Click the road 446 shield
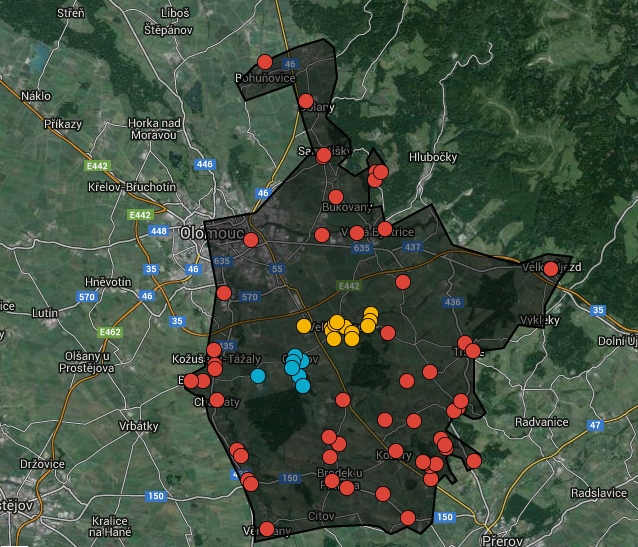638x547 pixels. pos(206,164)
